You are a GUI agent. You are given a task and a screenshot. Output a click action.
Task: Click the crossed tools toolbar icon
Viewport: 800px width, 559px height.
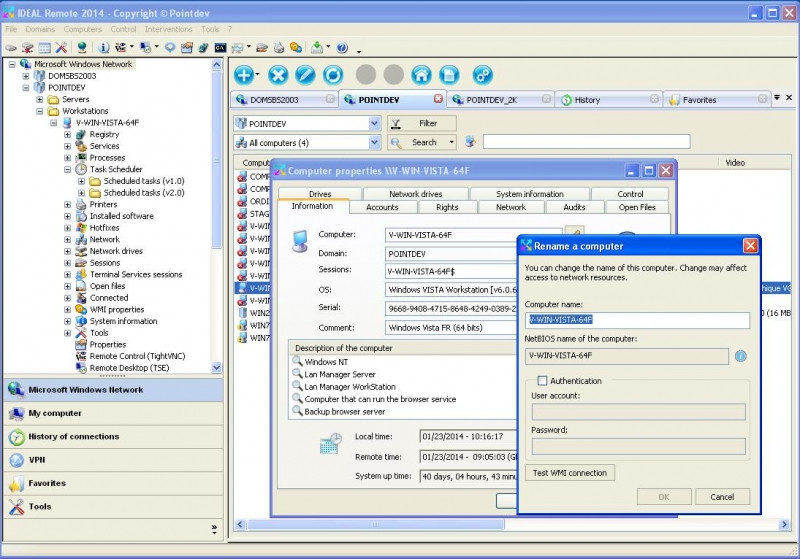coord(61,48)
